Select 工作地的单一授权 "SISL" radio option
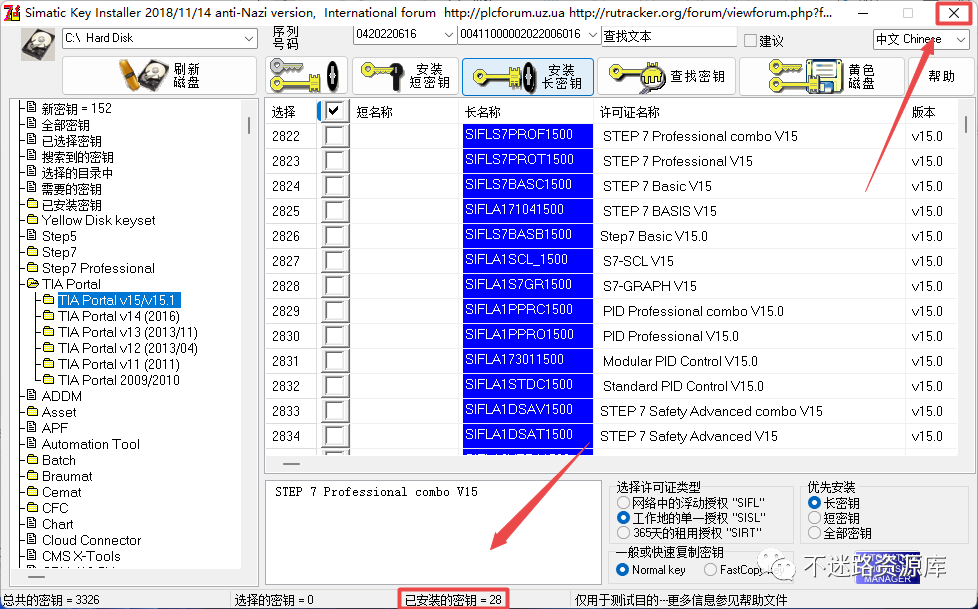978x609 pixels. click(622, 518)
